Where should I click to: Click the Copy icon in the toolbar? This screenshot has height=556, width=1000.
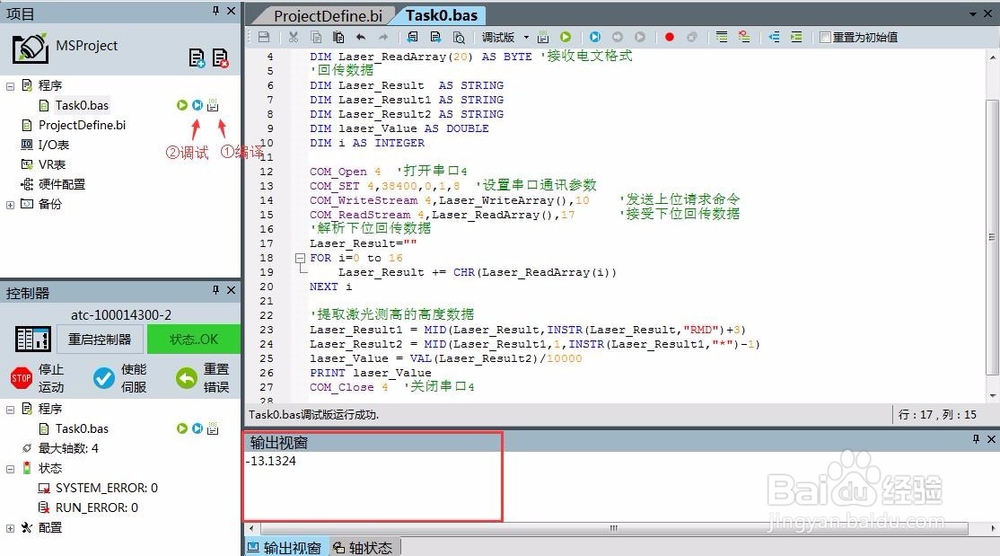click(x=316, y=37)
